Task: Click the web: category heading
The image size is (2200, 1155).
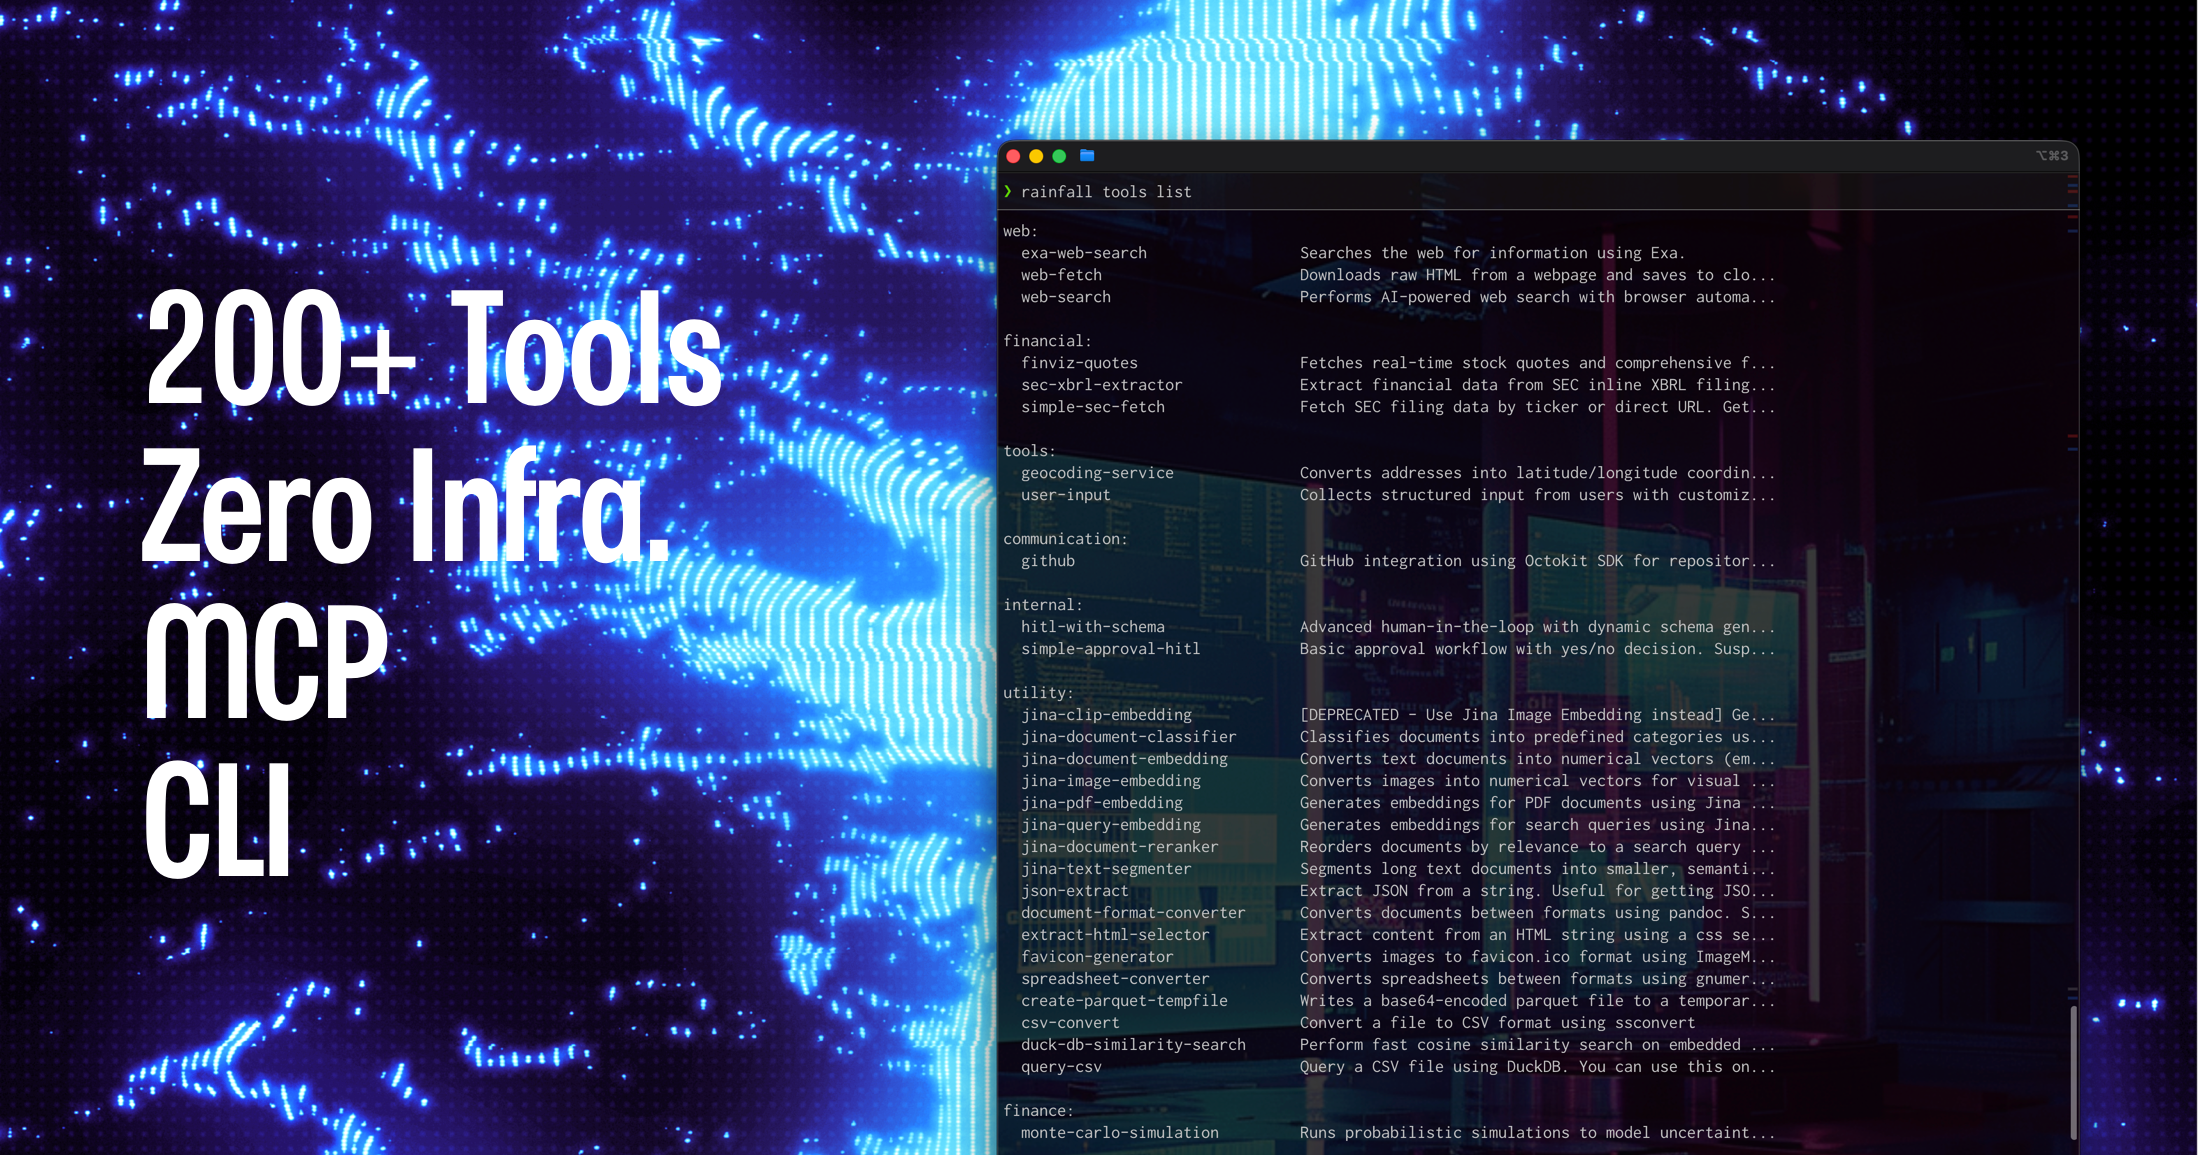Action: tap(1021, 230)
